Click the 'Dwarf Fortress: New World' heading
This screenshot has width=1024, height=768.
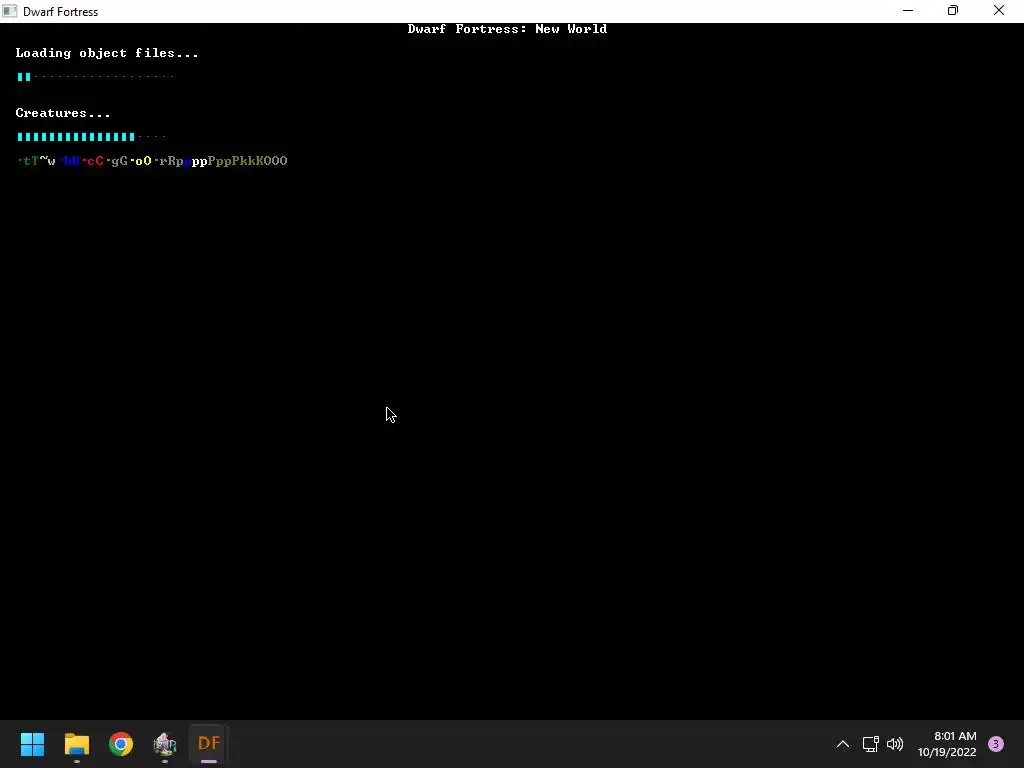pos(507,29)
